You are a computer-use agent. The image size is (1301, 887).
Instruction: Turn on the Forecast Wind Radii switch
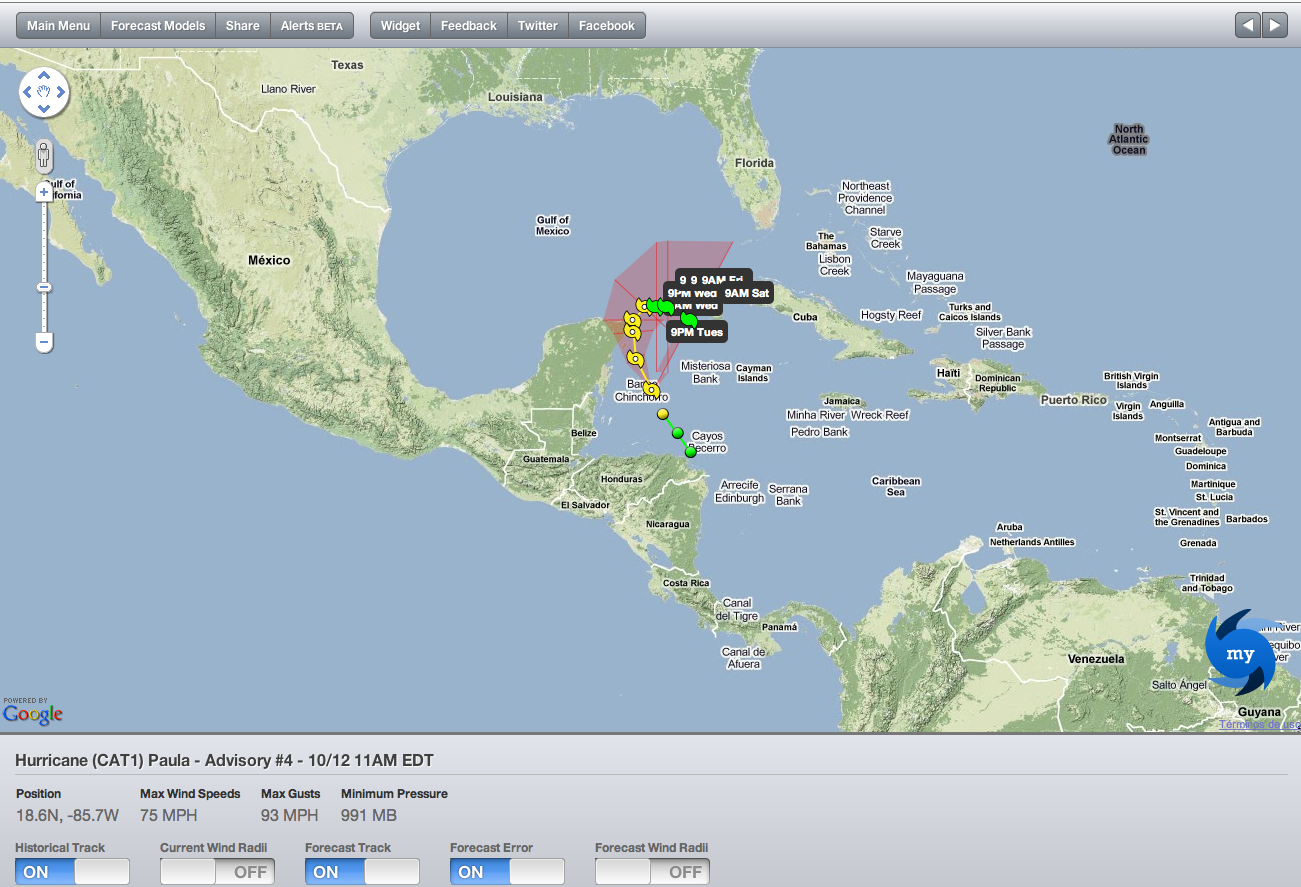[652, 872]
